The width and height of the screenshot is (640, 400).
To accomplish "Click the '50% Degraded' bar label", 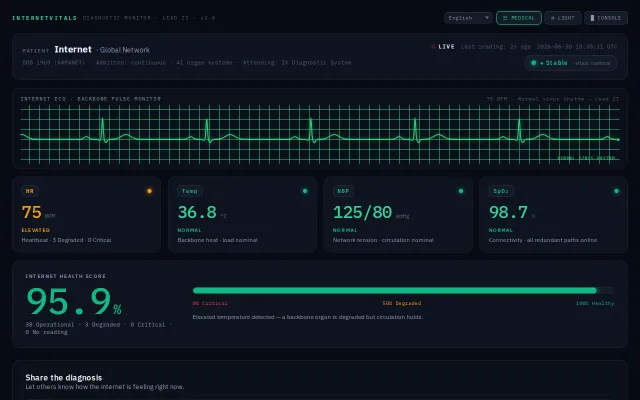I will 402,303.
